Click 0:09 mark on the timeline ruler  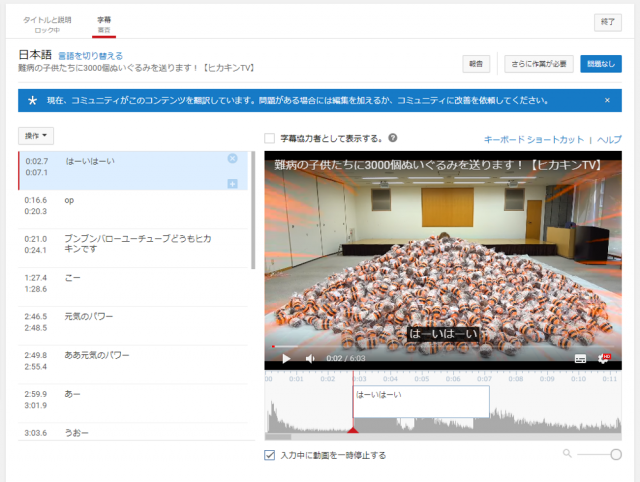[547, 379]
